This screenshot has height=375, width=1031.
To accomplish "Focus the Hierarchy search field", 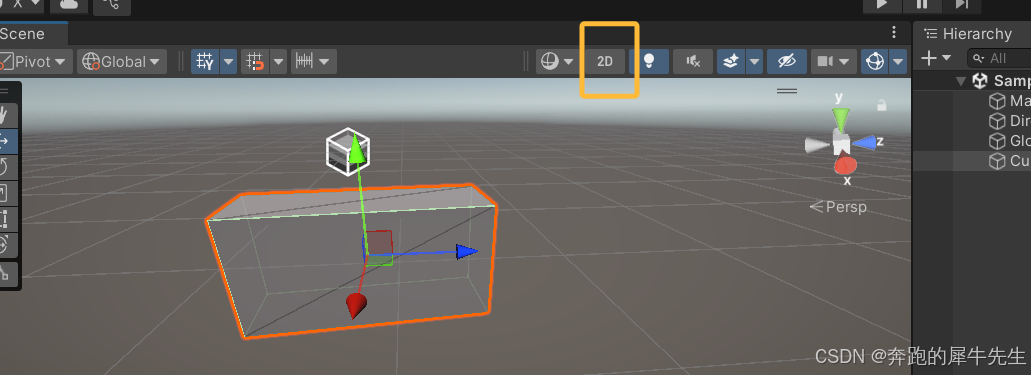I will coord(999,58).
